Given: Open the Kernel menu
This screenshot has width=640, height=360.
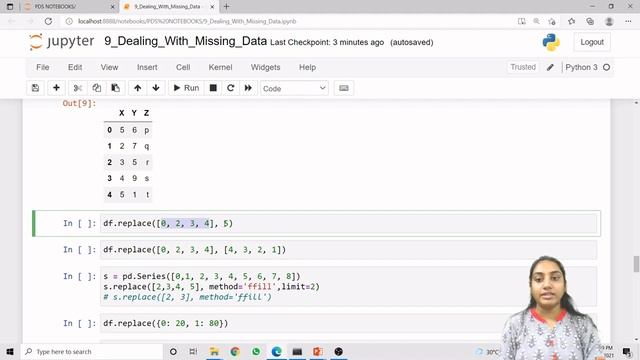Looking at the screenshot, I should [220, 67].
